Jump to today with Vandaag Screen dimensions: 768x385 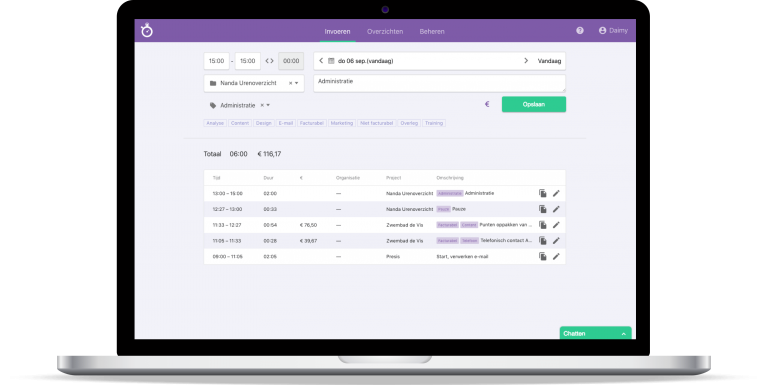tap(549, 61)
